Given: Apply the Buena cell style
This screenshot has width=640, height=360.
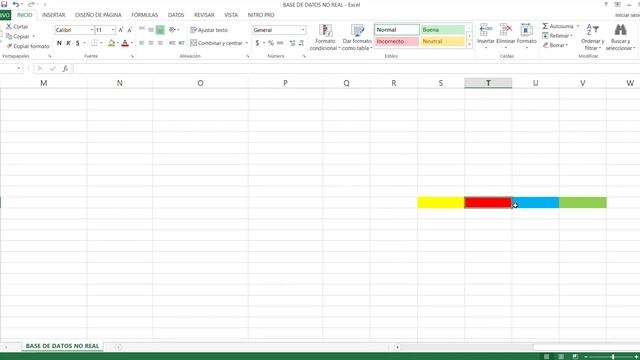Looking at the screenshot, I should tap(442, 30).
